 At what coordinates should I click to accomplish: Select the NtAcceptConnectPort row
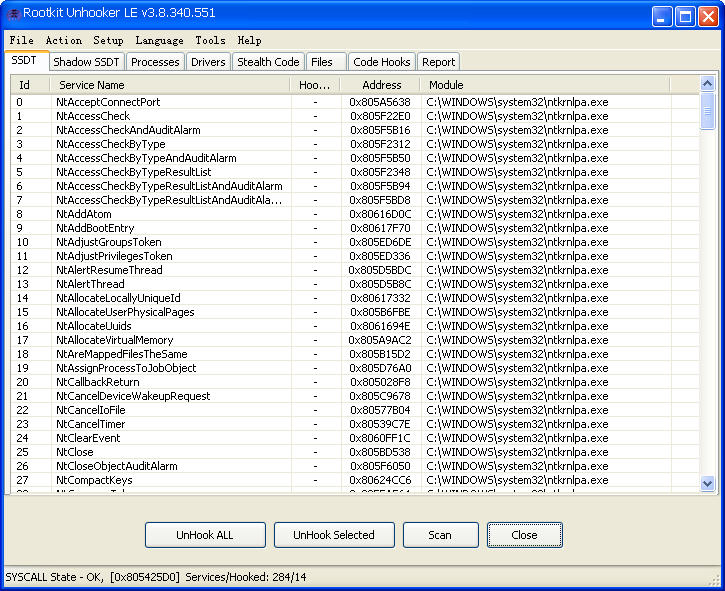point(355,102)
